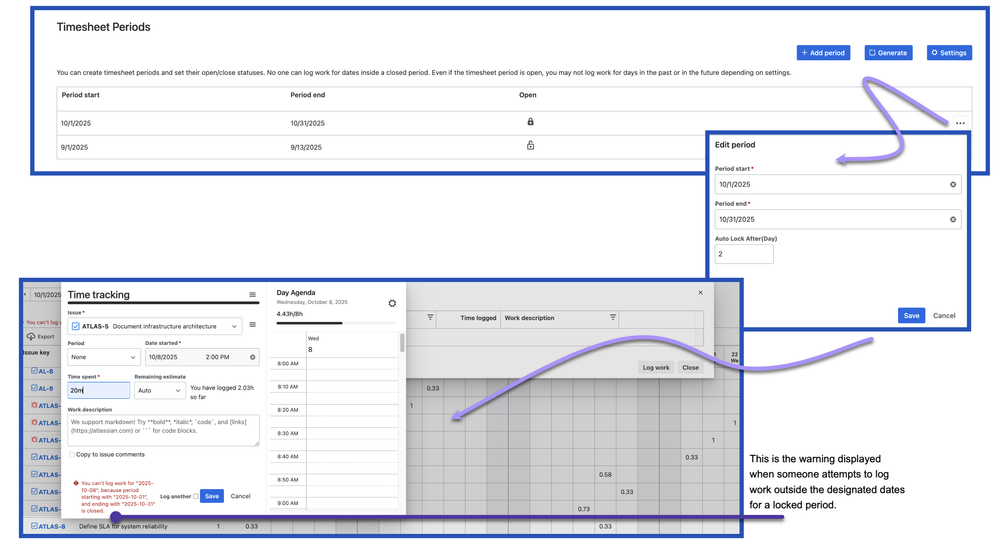Open Timesheet Periods Settings

pyautogui.click(x=949, y=53)
